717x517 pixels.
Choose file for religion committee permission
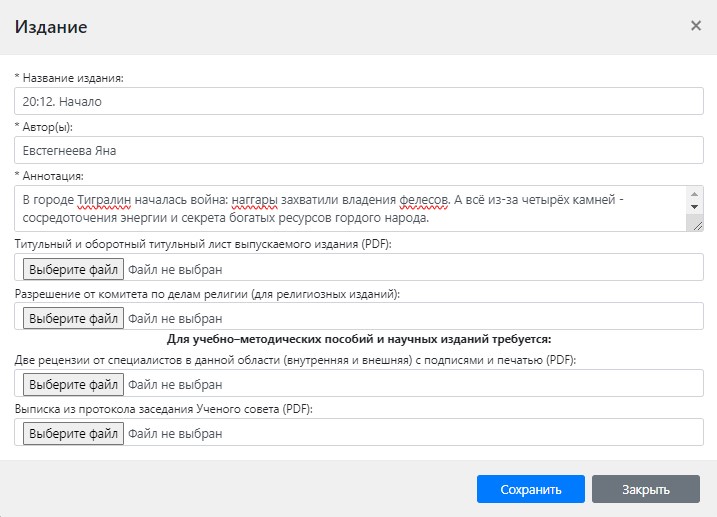[73, 318]
